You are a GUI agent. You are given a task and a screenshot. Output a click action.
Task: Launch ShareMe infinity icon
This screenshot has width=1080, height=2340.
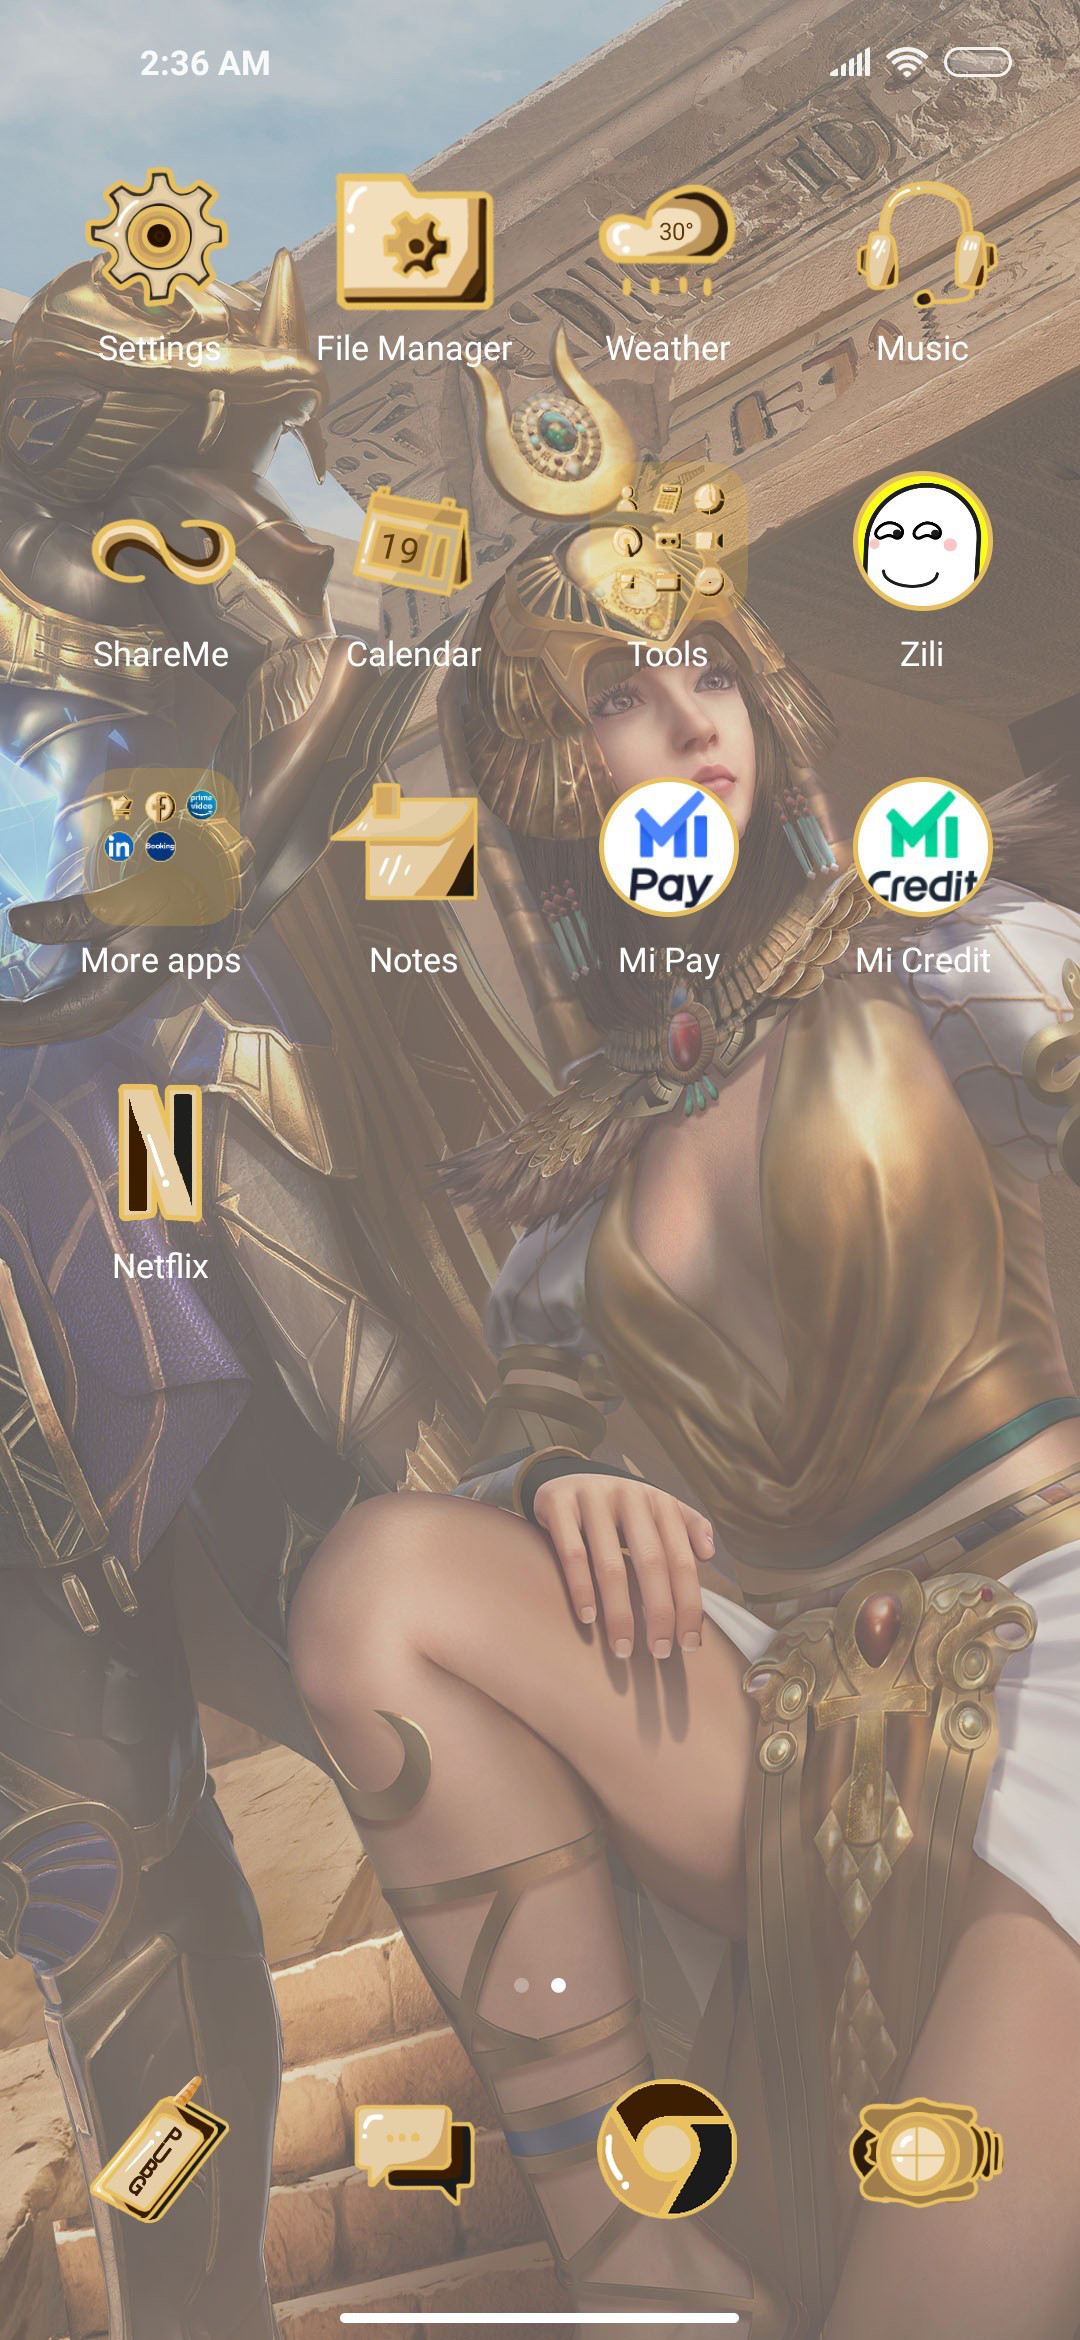(x=161, y=550)
